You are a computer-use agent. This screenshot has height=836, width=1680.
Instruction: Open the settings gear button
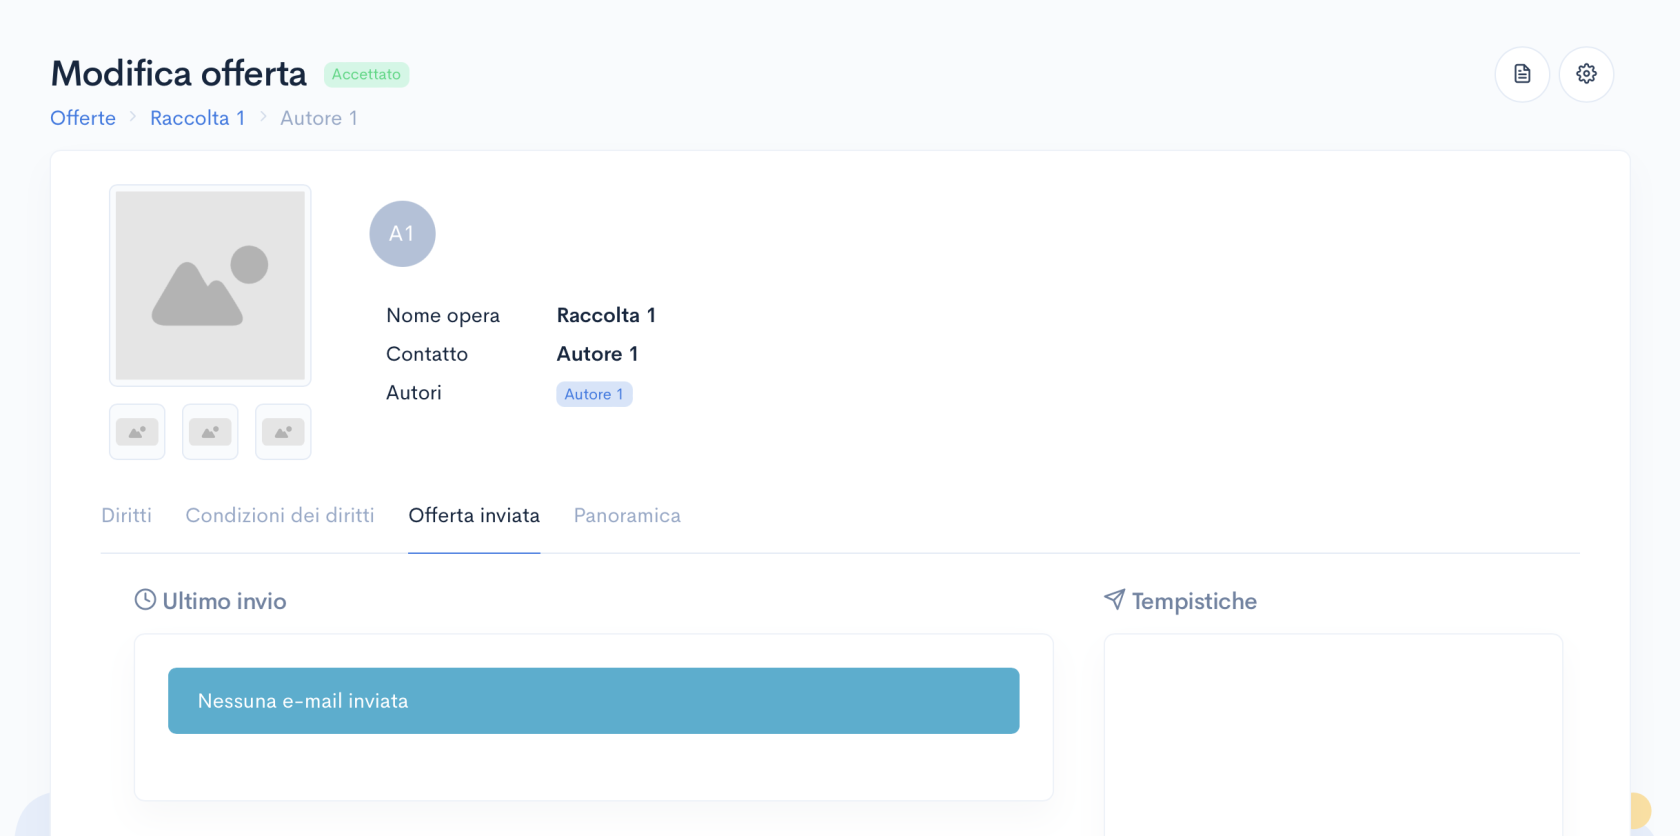[x=1586, y=74]
